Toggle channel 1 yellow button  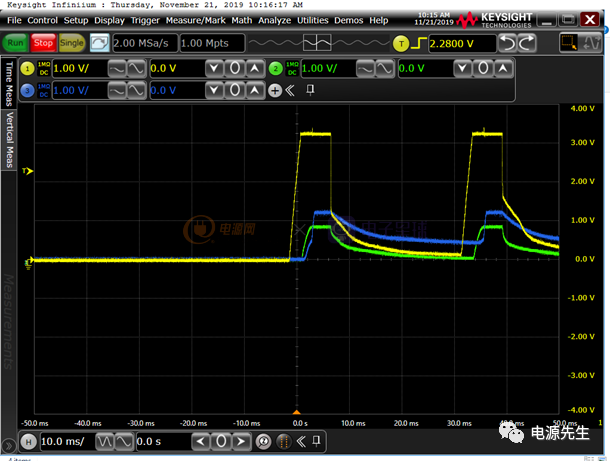tap(40, 67)
